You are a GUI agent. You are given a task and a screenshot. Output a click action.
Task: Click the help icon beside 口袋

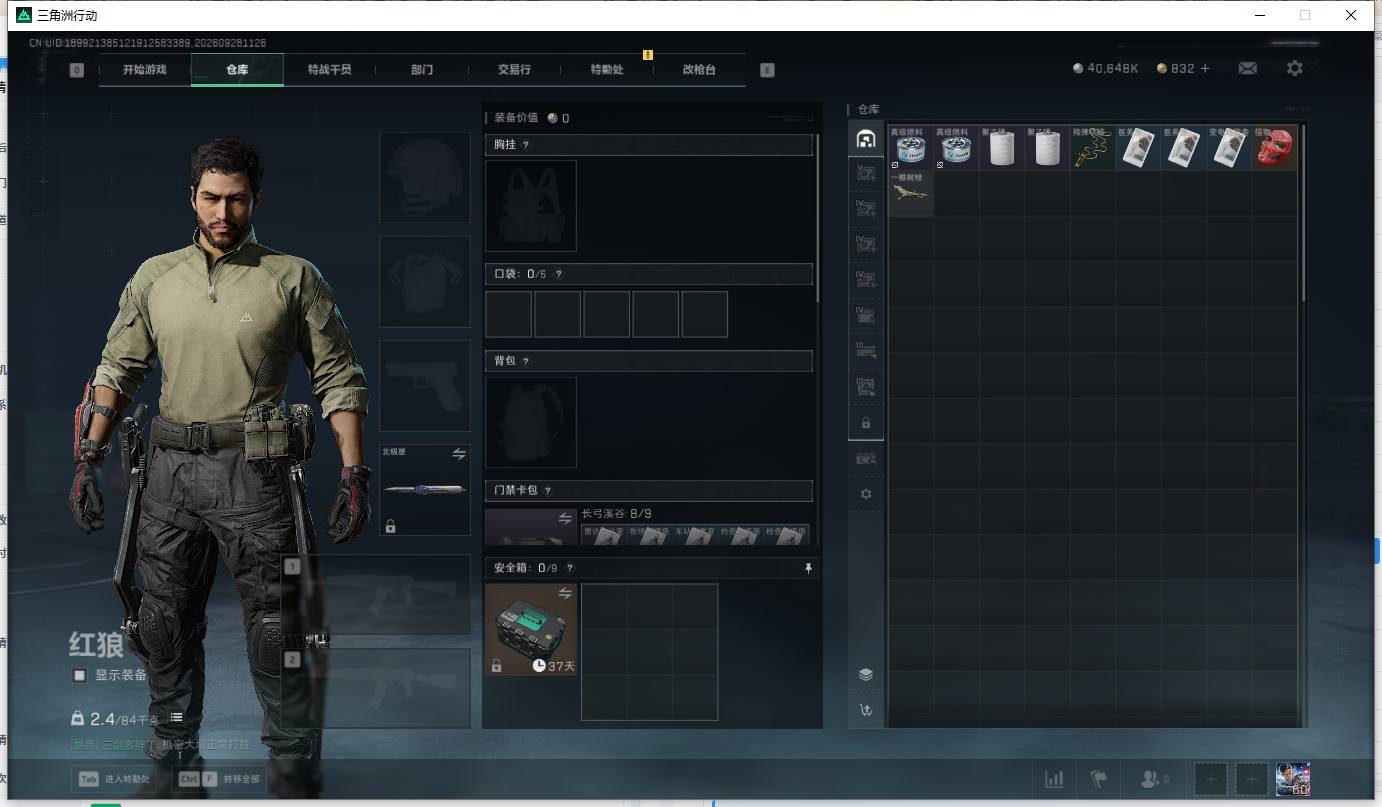coord(558,274)
